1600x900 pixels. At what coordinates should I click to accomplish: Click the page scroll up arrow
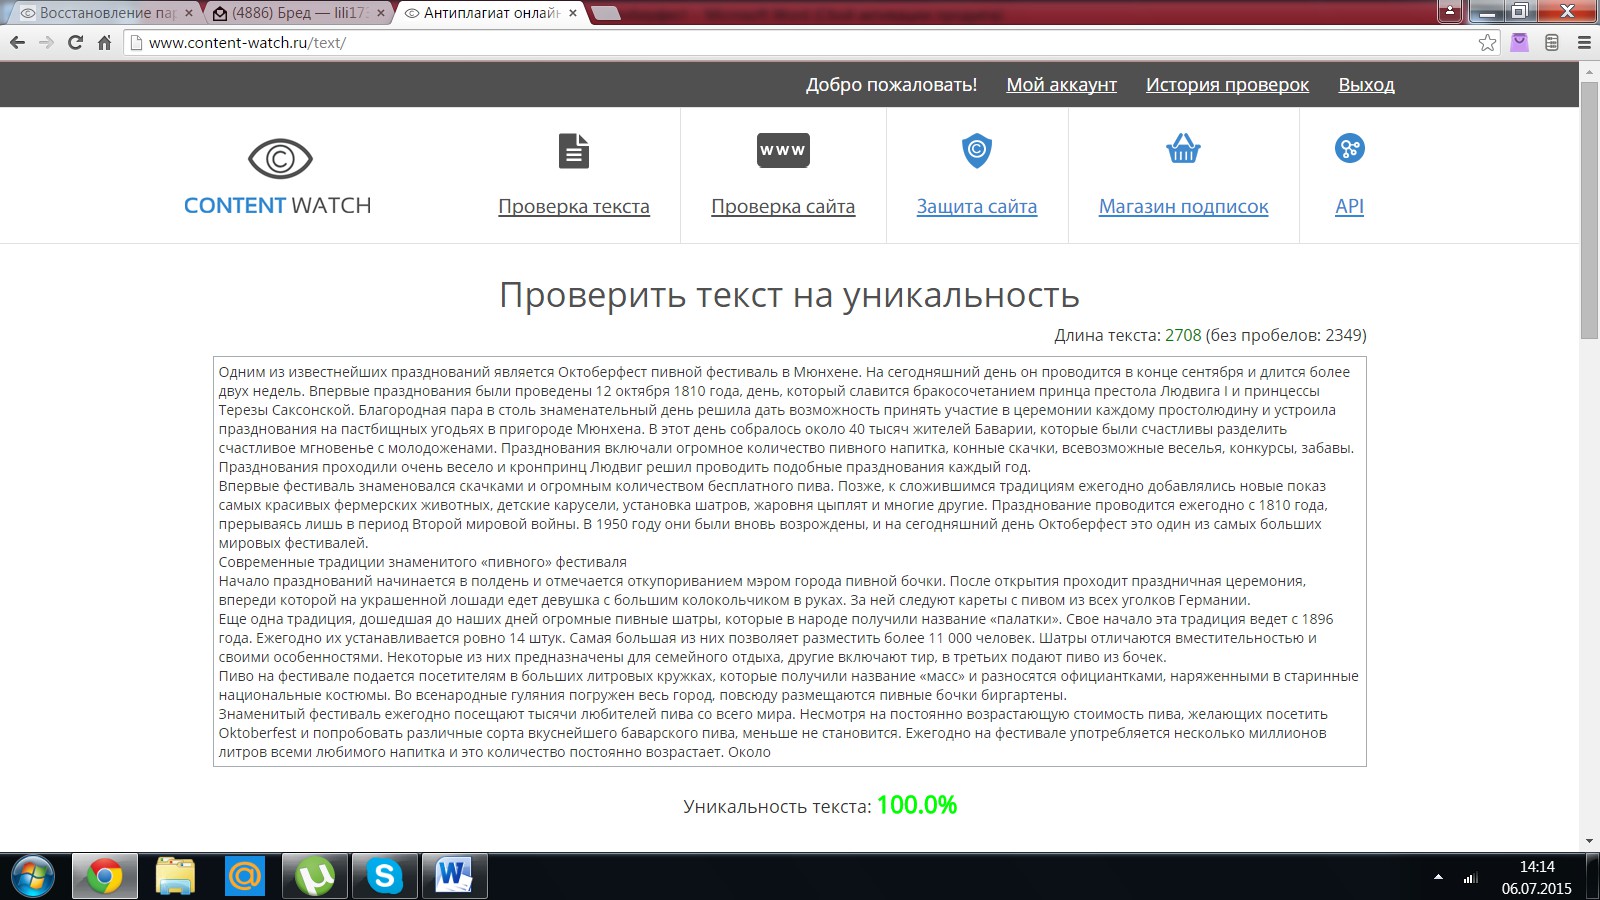coord(1589,71)
